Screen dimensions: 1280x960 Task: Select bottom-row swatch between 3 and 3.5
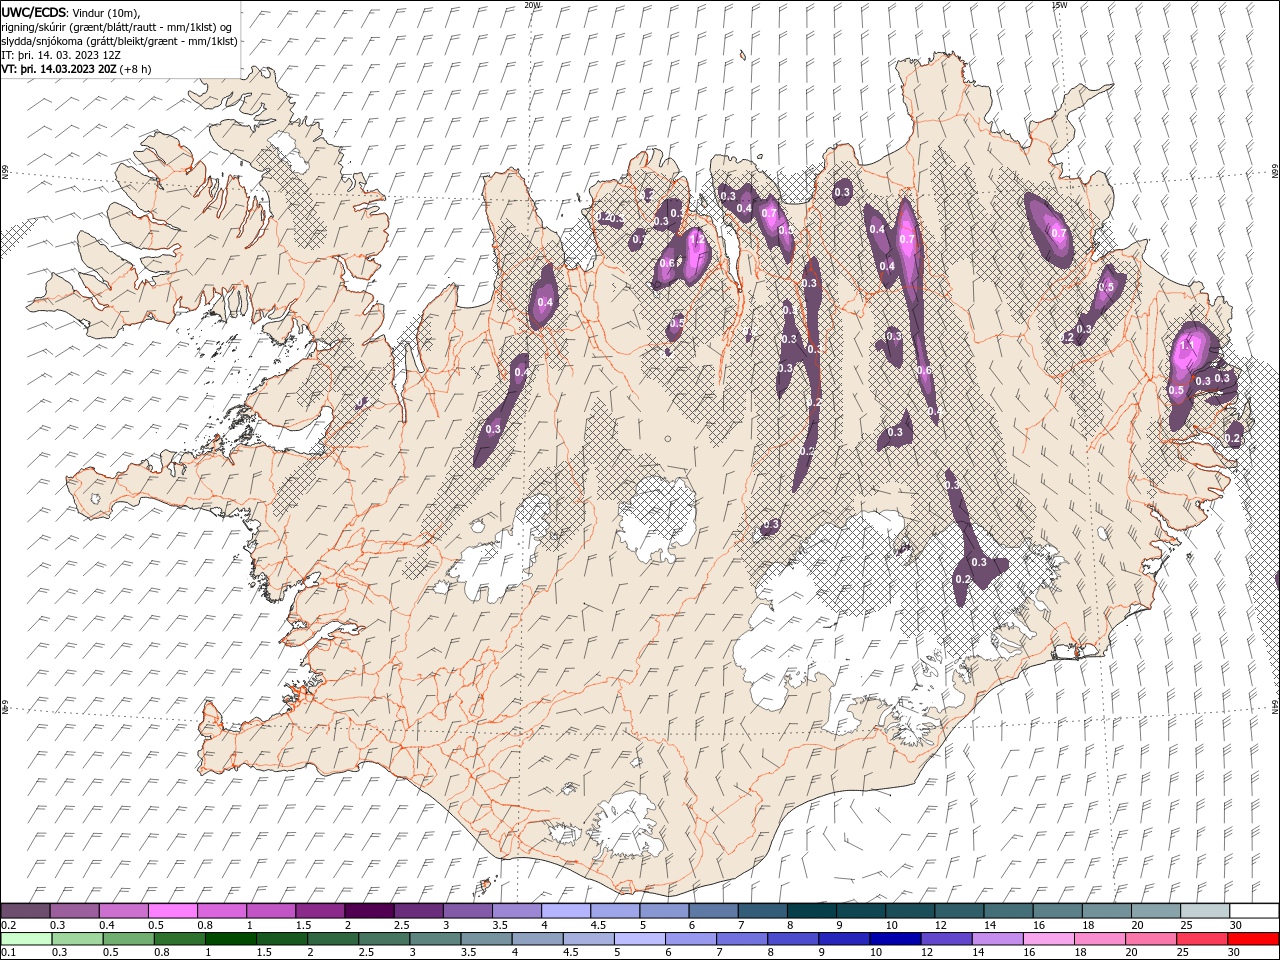click(435, 939)
